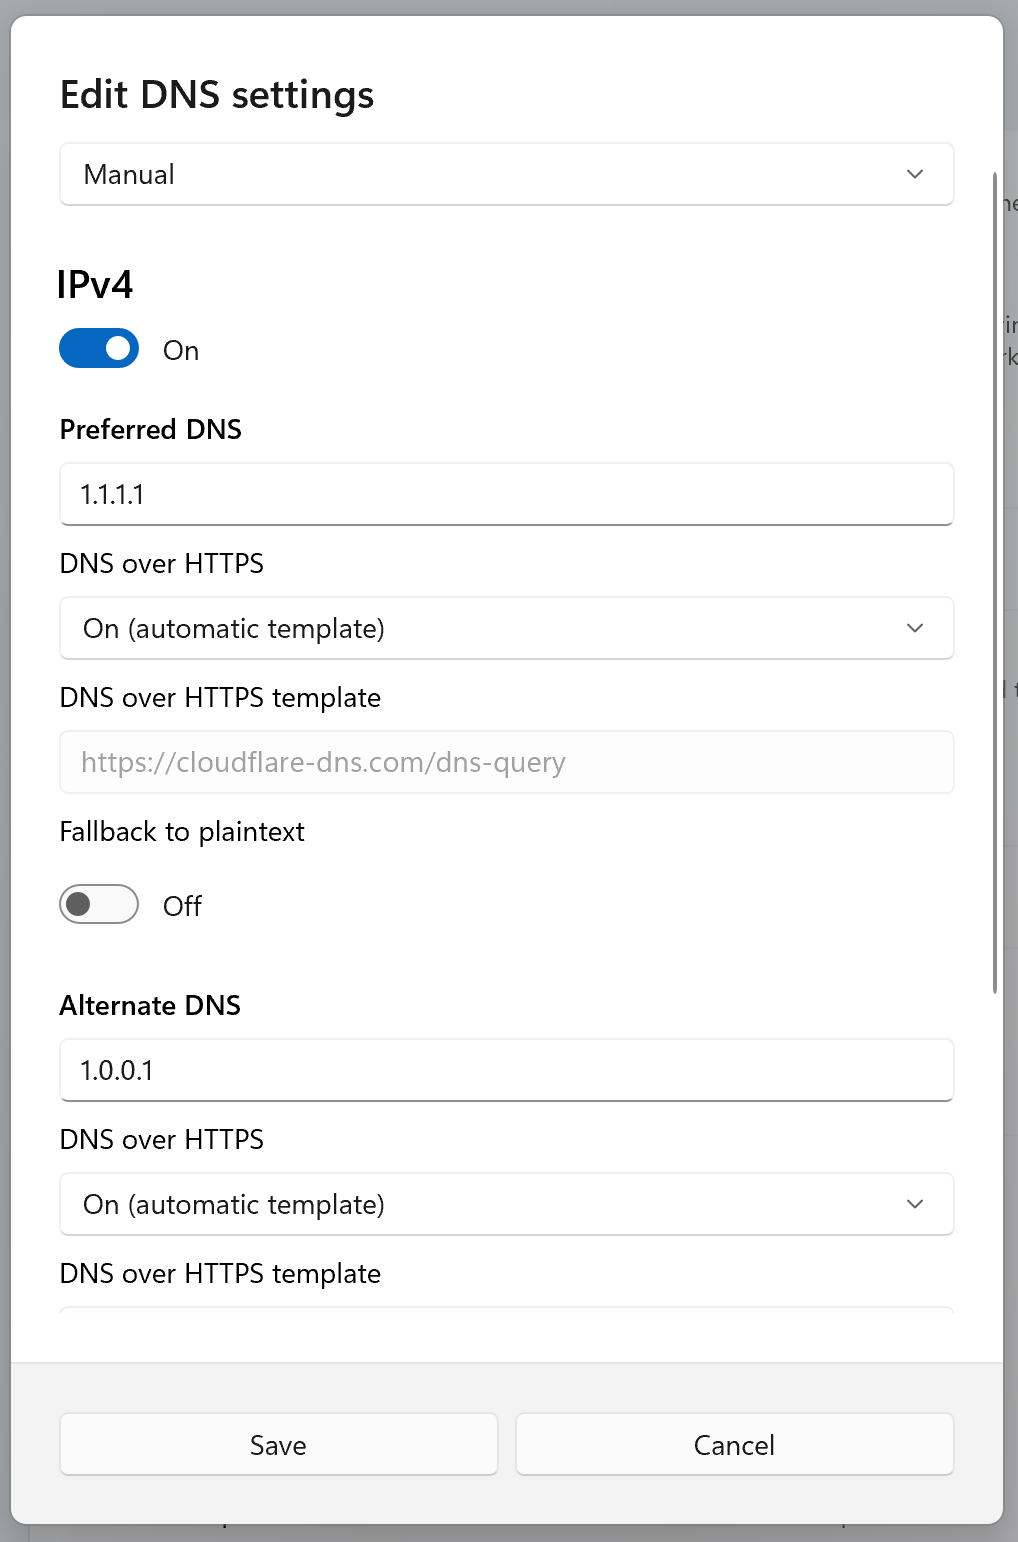Enable the Fallback to plaintext toggle

(x=99, y=904)
